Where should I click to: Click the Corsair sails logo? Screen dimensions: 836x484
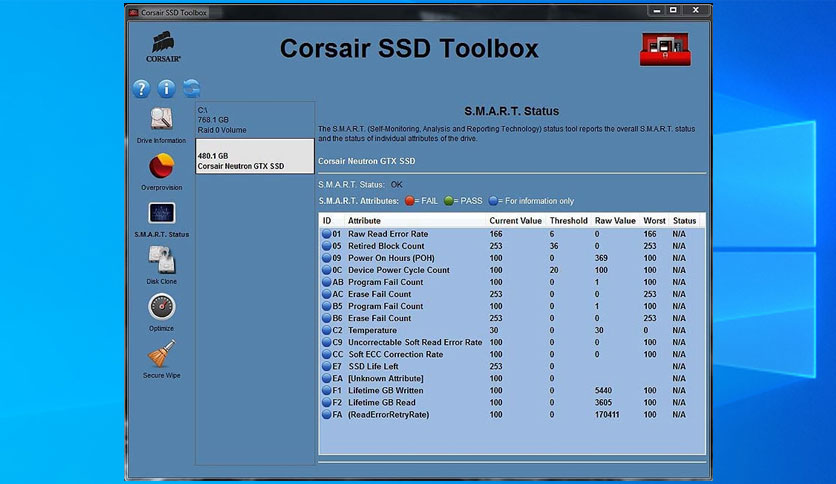[163, 47]
